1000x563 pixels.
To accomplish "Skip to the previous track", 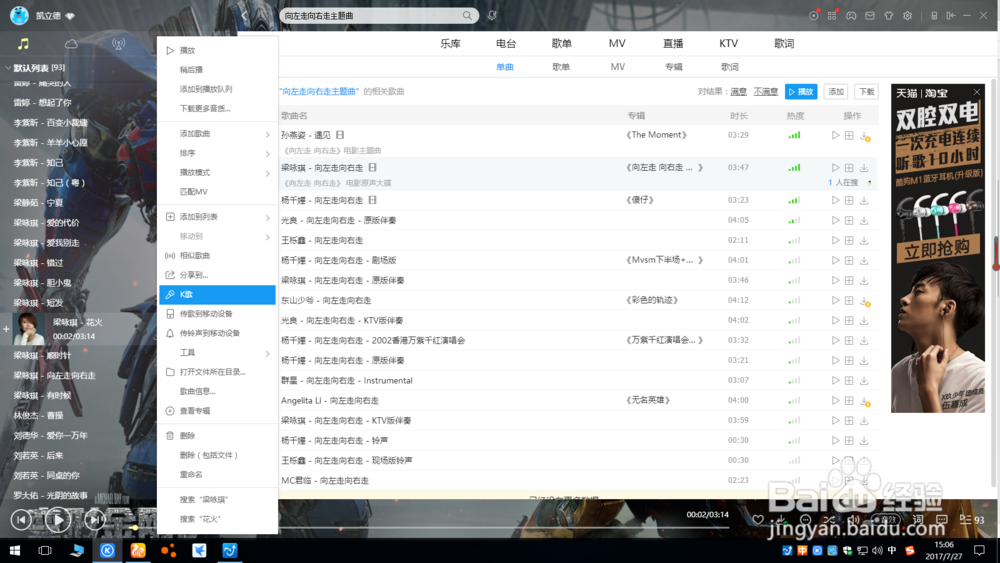I will point(21,520).
